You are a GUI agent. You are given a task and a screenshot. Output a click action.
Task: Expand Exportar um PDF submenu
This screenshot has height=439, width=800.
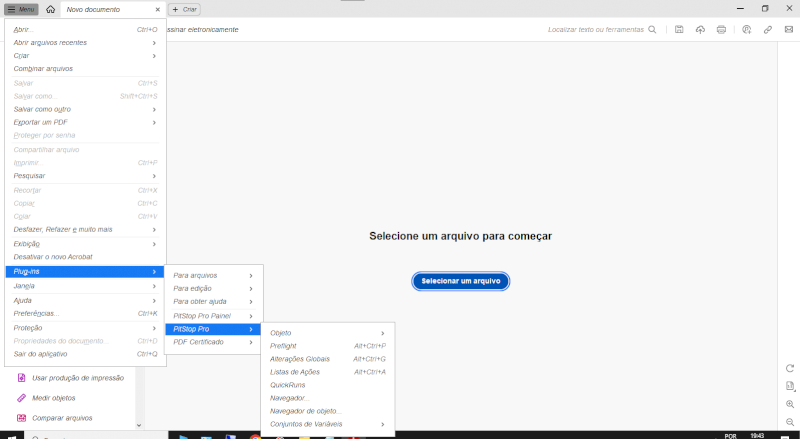pyautogui.click(x=85, y=122)
